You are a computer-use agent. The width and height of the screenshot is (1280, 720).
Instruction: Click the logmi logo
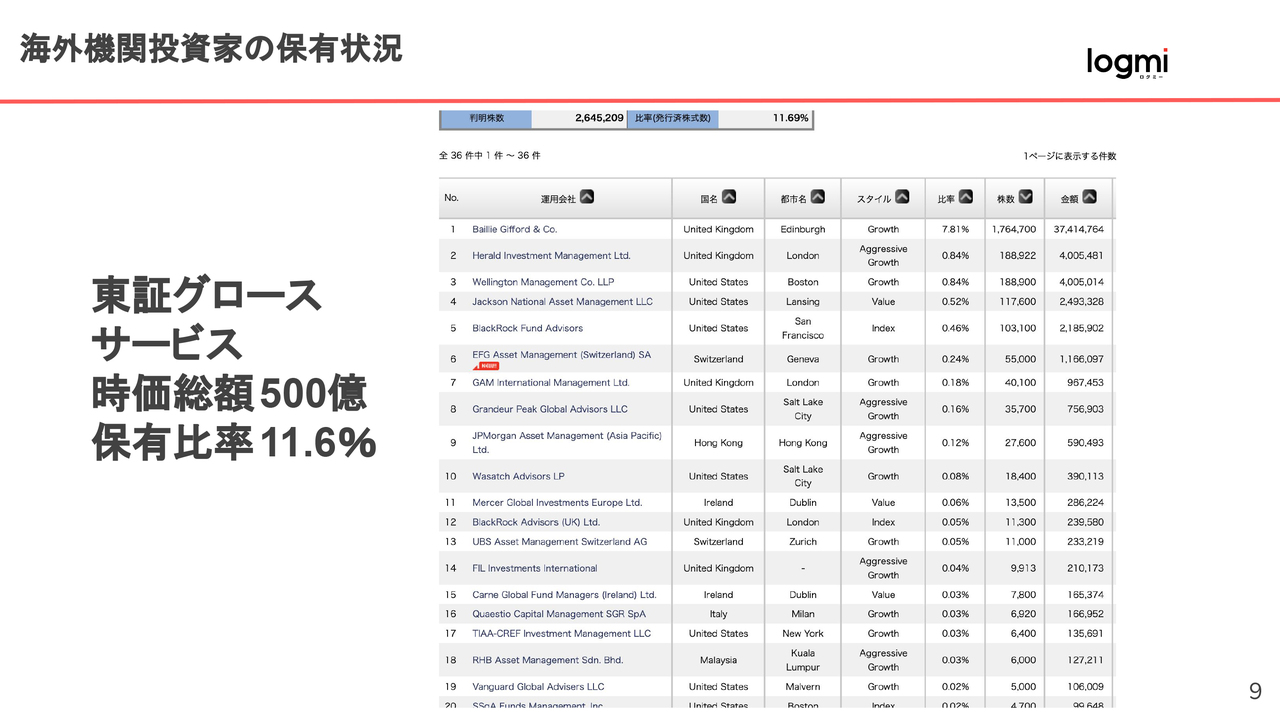[1127, 63]
